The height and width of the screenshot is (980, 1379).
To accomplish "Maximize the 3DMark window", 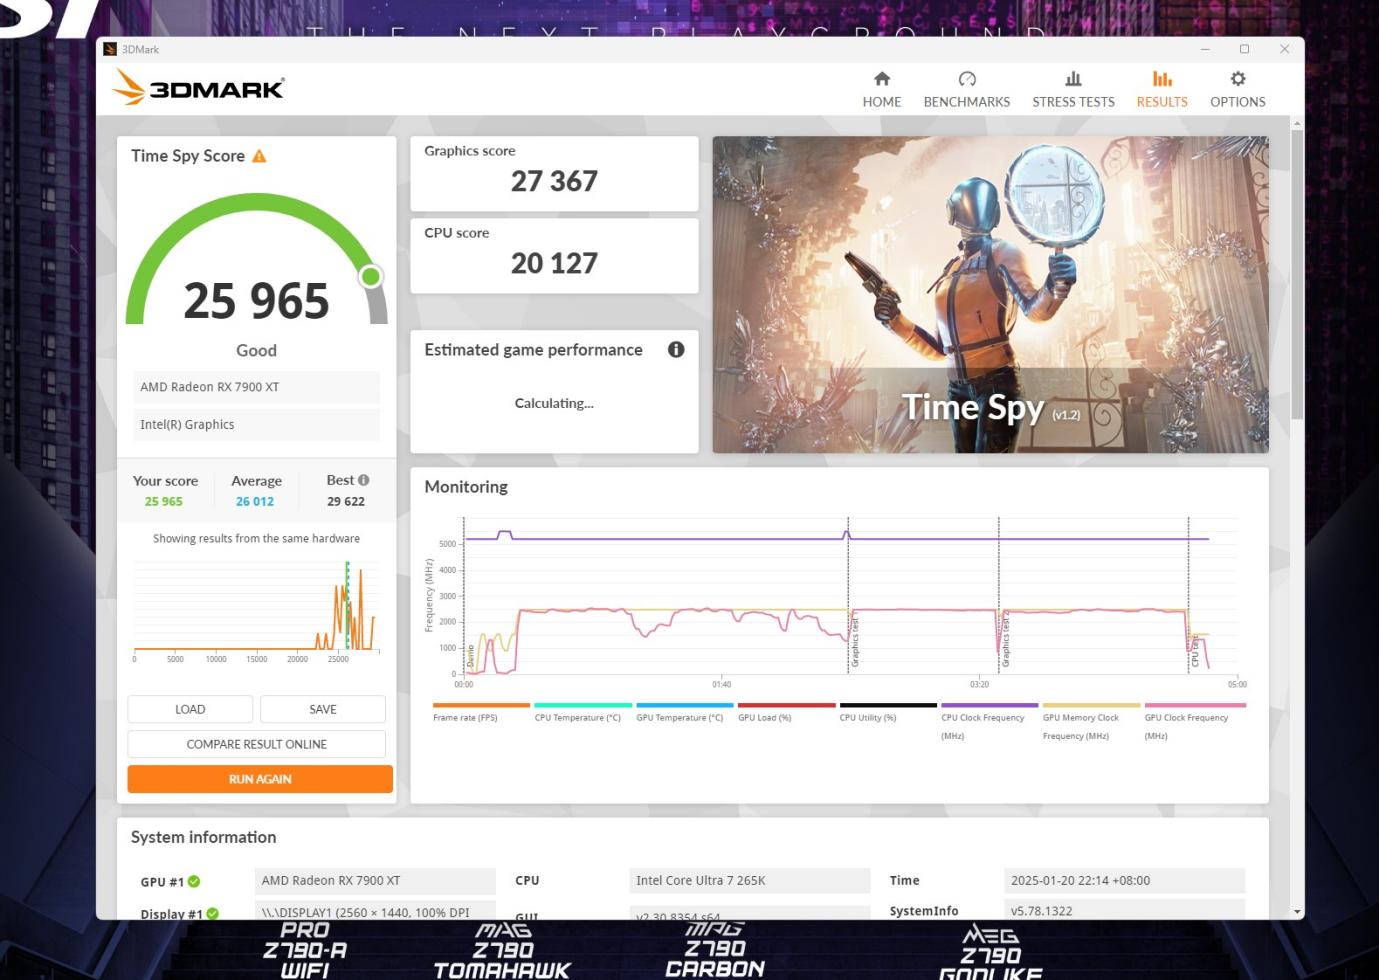I will pyautogui.click(x=1244, y=49).
